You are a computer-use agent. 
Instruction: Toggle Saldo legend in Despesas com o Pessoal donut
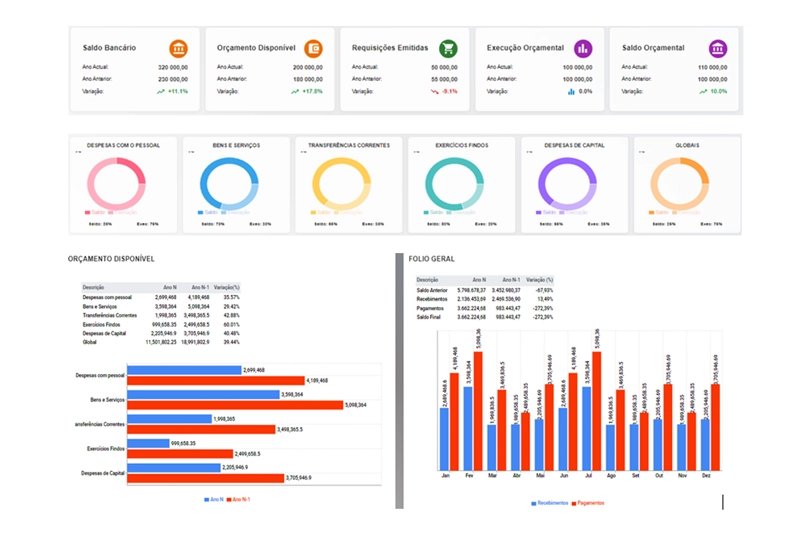pos(95,212)
